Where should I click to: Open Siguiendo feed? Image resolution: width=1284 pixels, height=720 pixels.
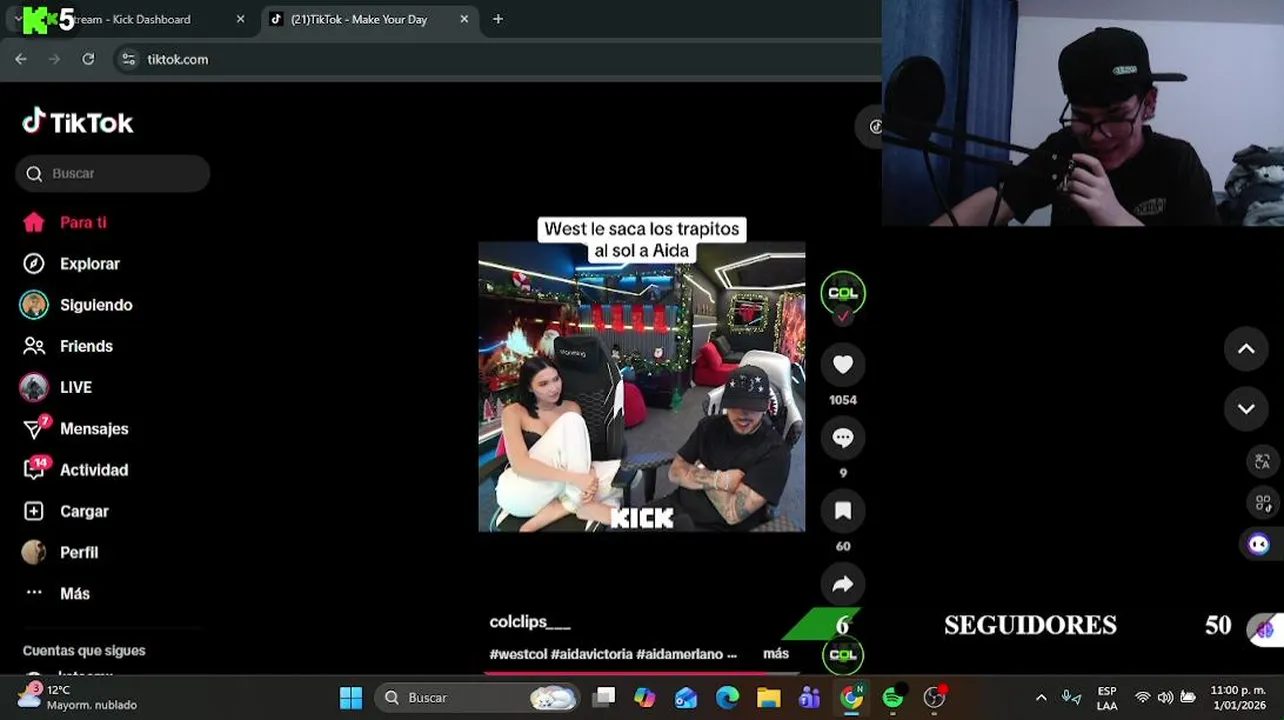77,305
